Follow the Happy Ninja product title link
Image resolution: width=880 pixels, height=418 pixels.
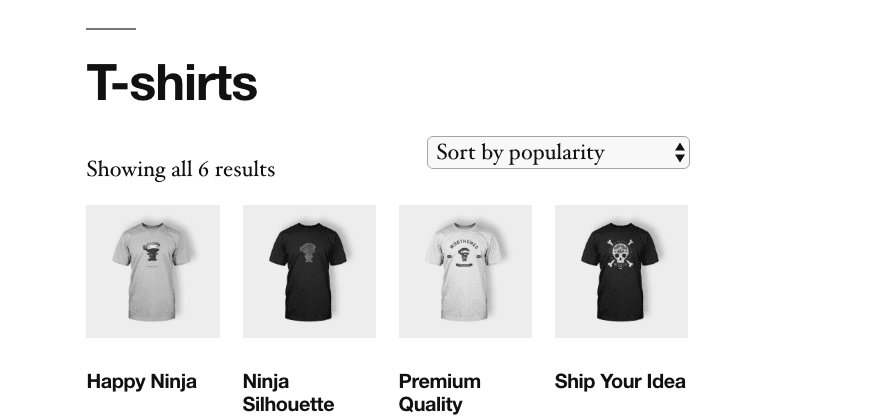pos(142,381)
